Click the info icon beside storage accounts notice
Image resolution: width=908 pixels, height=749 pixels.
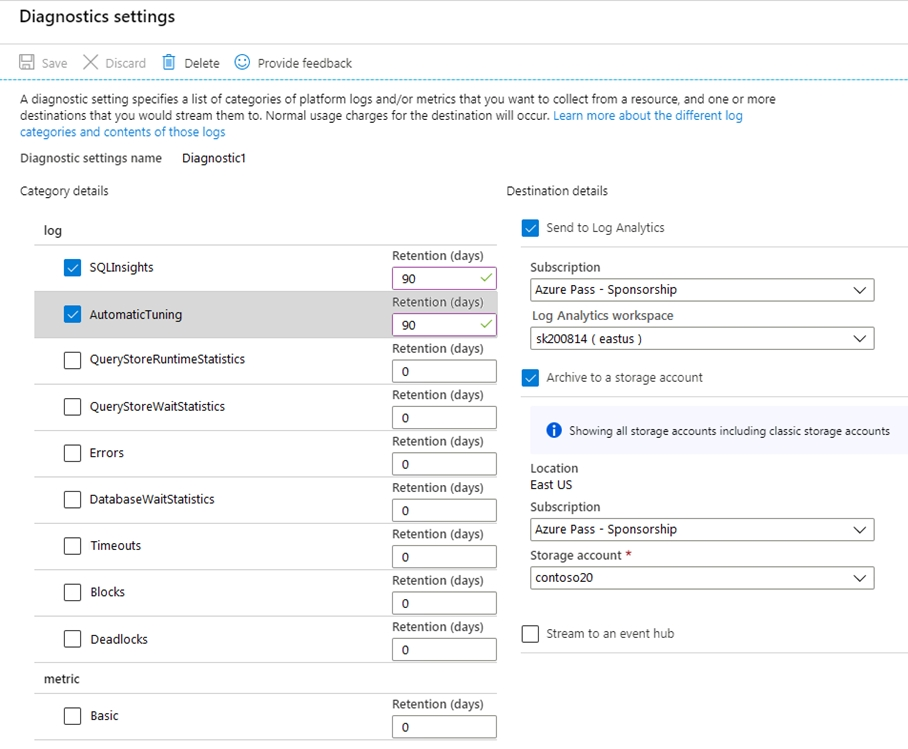pos(553,431)
